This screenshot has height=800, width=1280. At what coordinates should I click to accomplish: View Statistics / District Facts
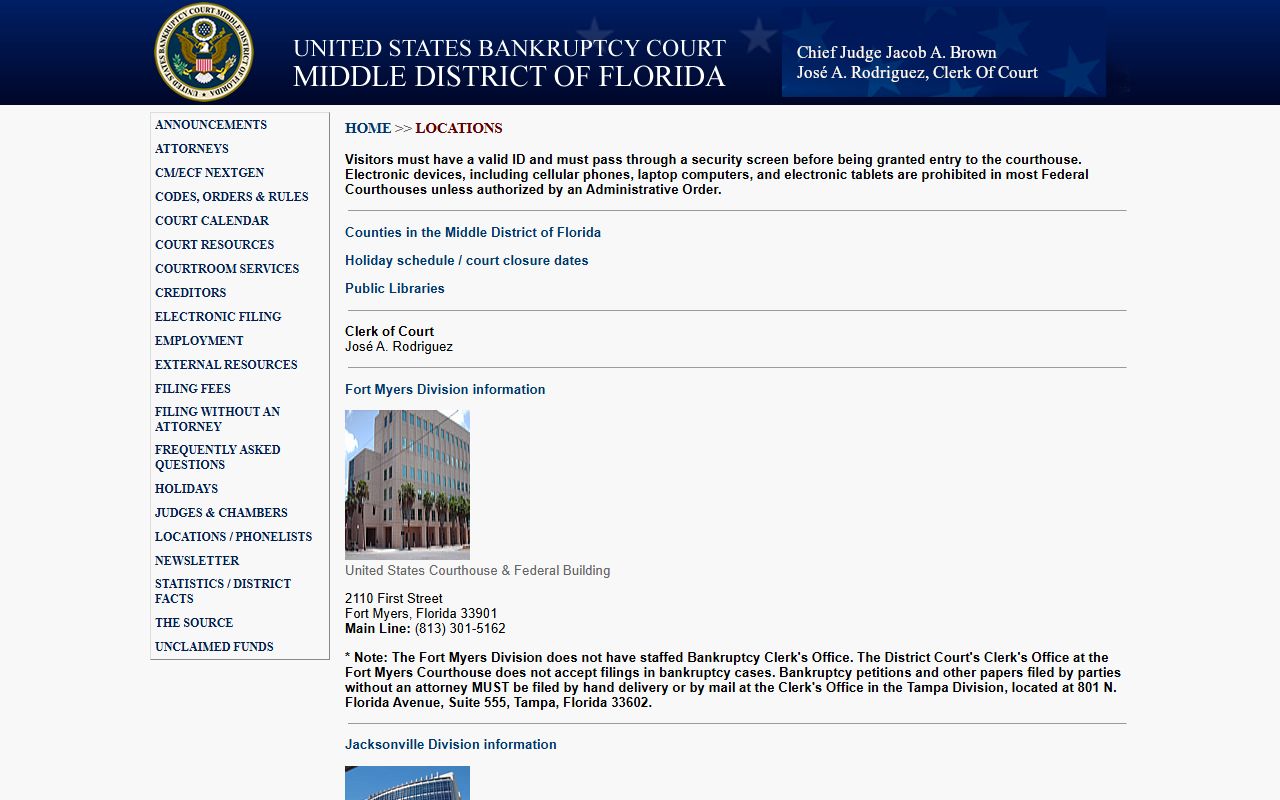(223, 591)
